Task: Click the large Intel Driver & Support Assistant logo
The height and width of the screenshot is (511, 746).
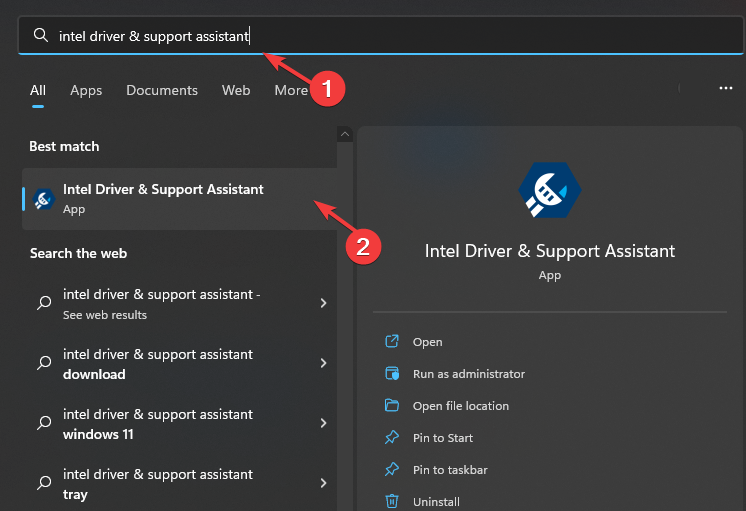Action: pyautogui.click(x=550, y=190)
